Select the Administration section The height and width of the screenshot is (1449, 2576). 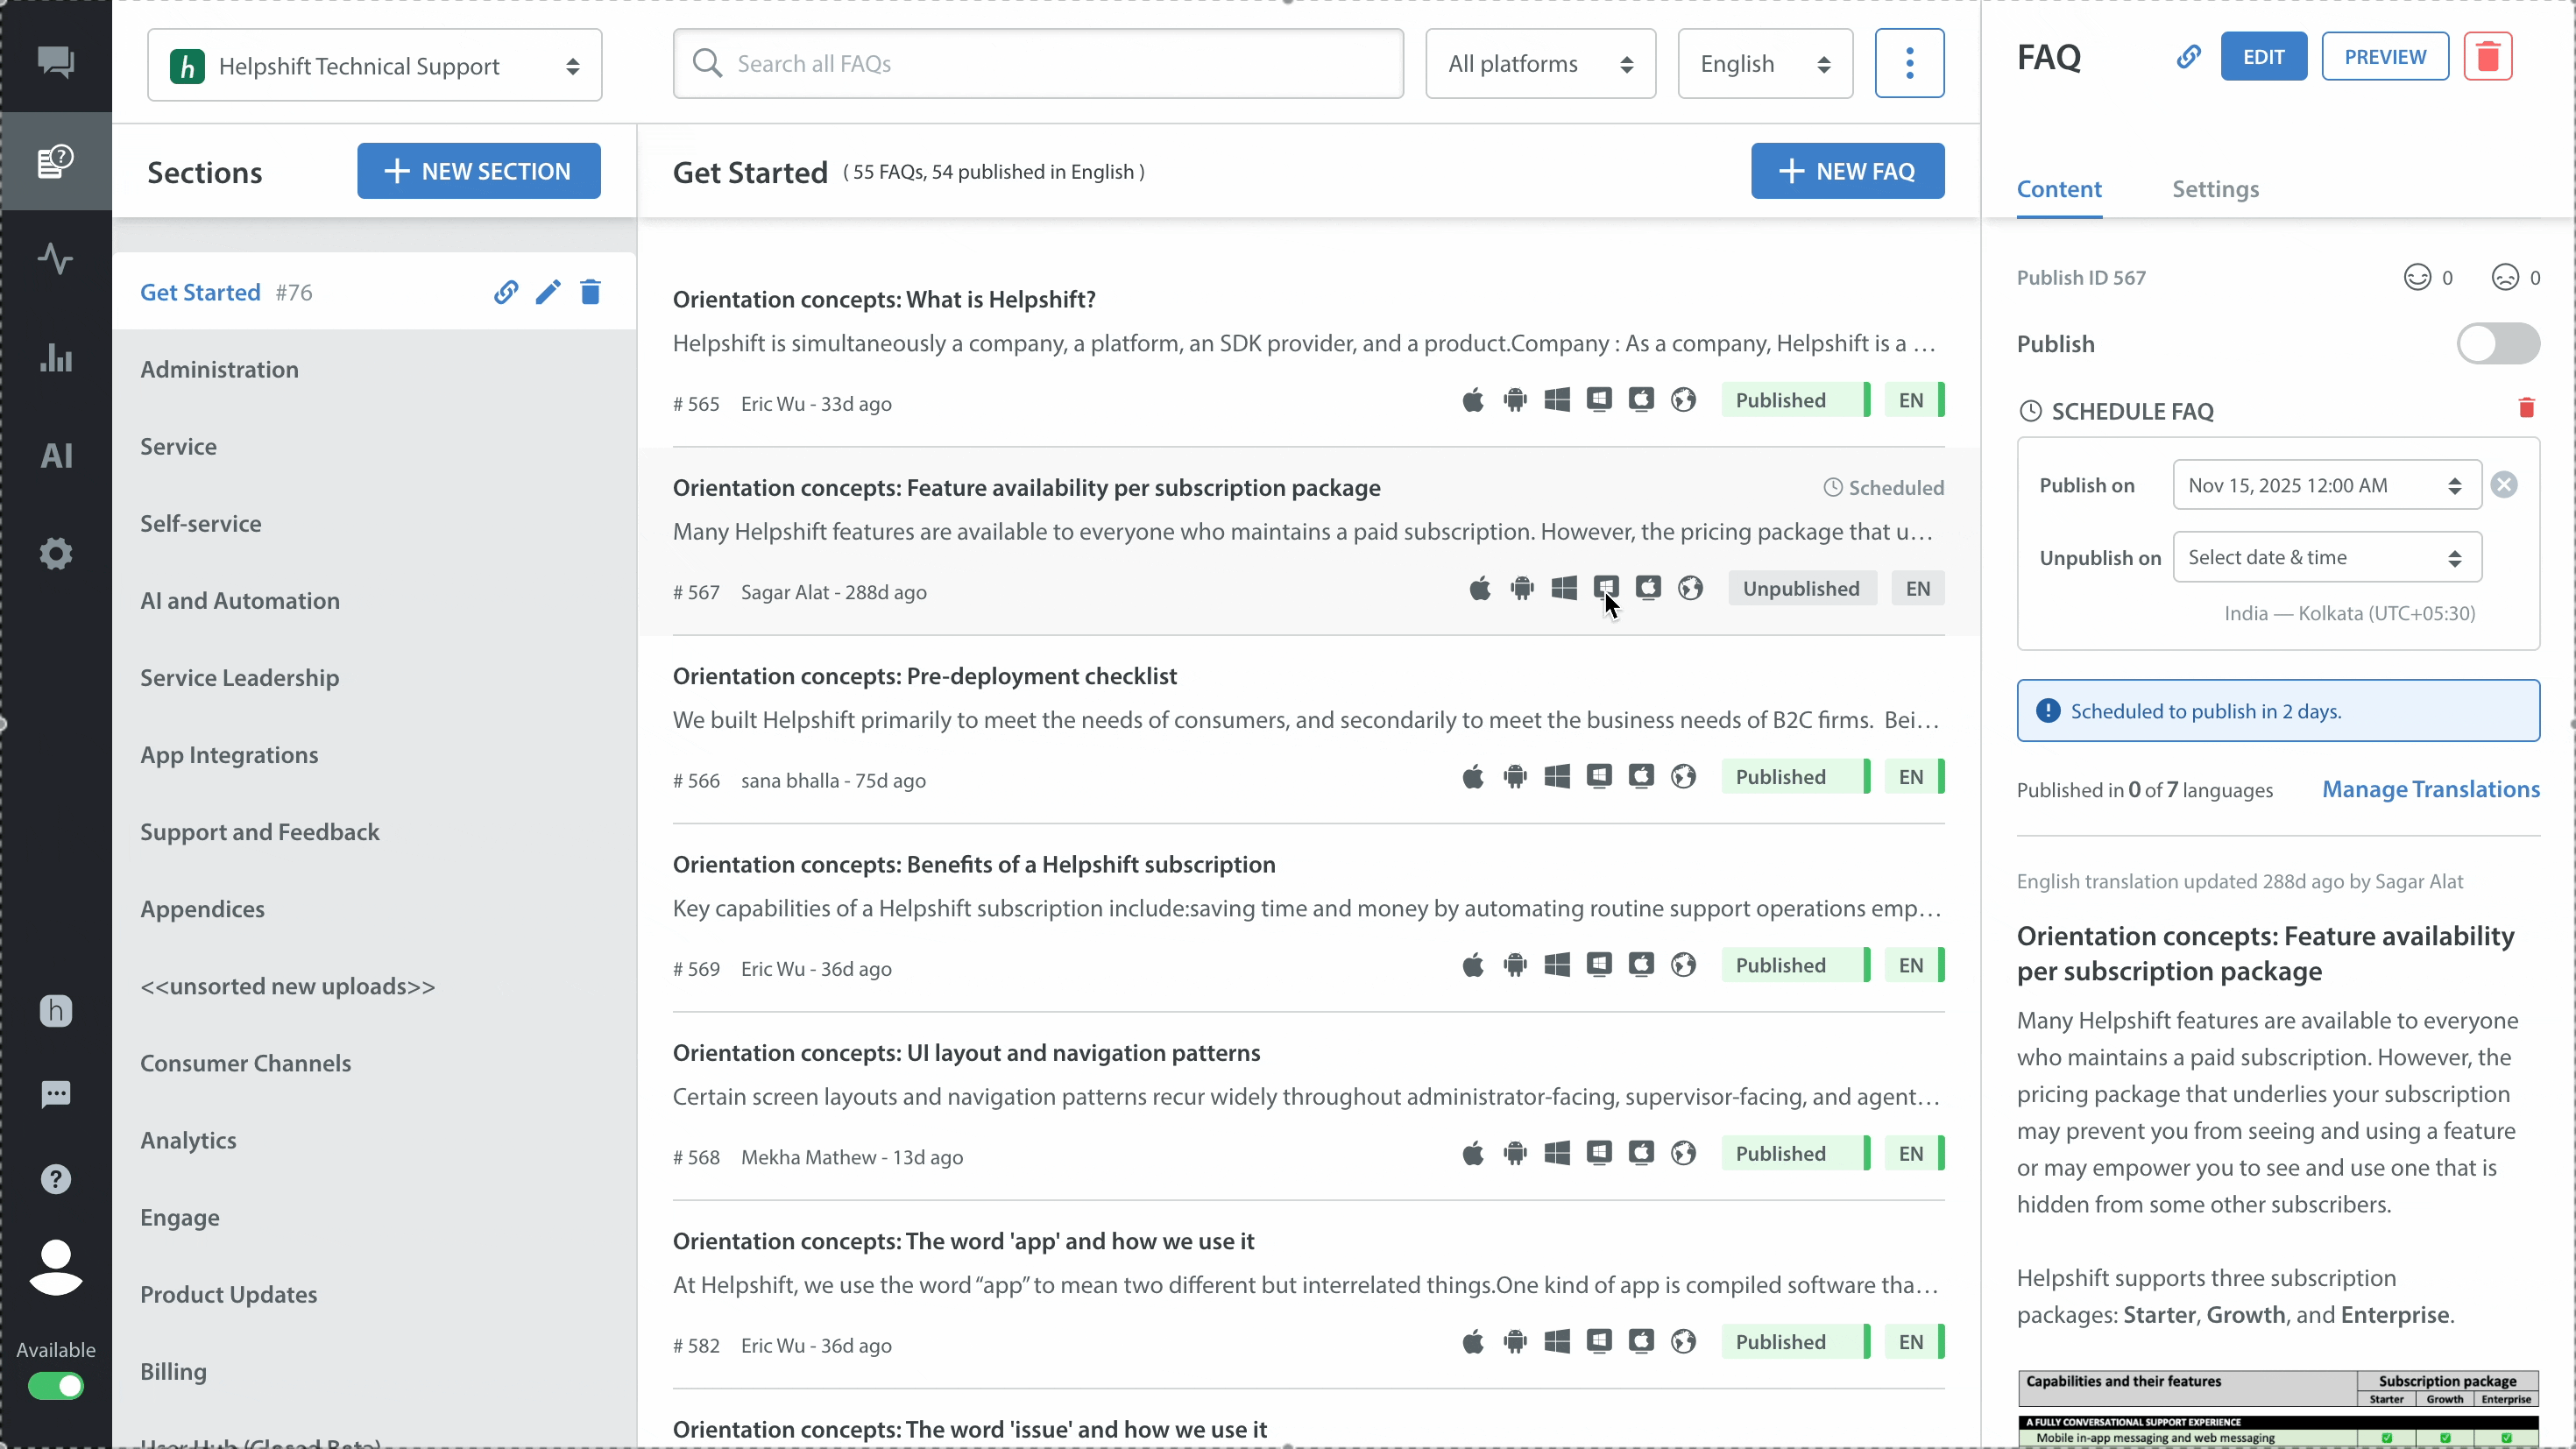(219, 369)
